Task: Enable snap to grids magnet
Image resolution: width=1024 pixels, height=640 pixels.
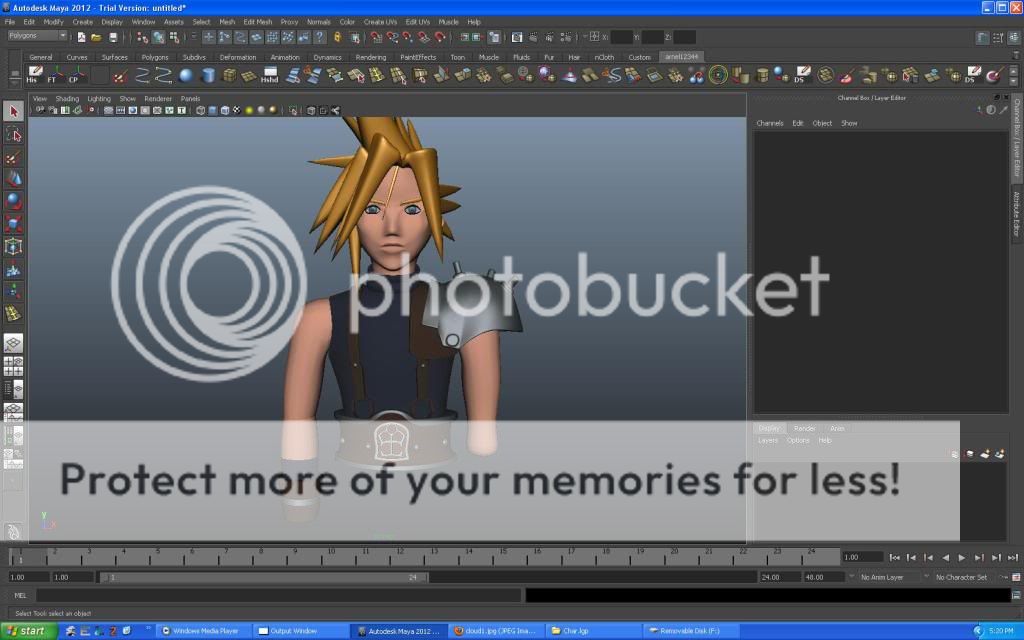Action: click(377, 37)
